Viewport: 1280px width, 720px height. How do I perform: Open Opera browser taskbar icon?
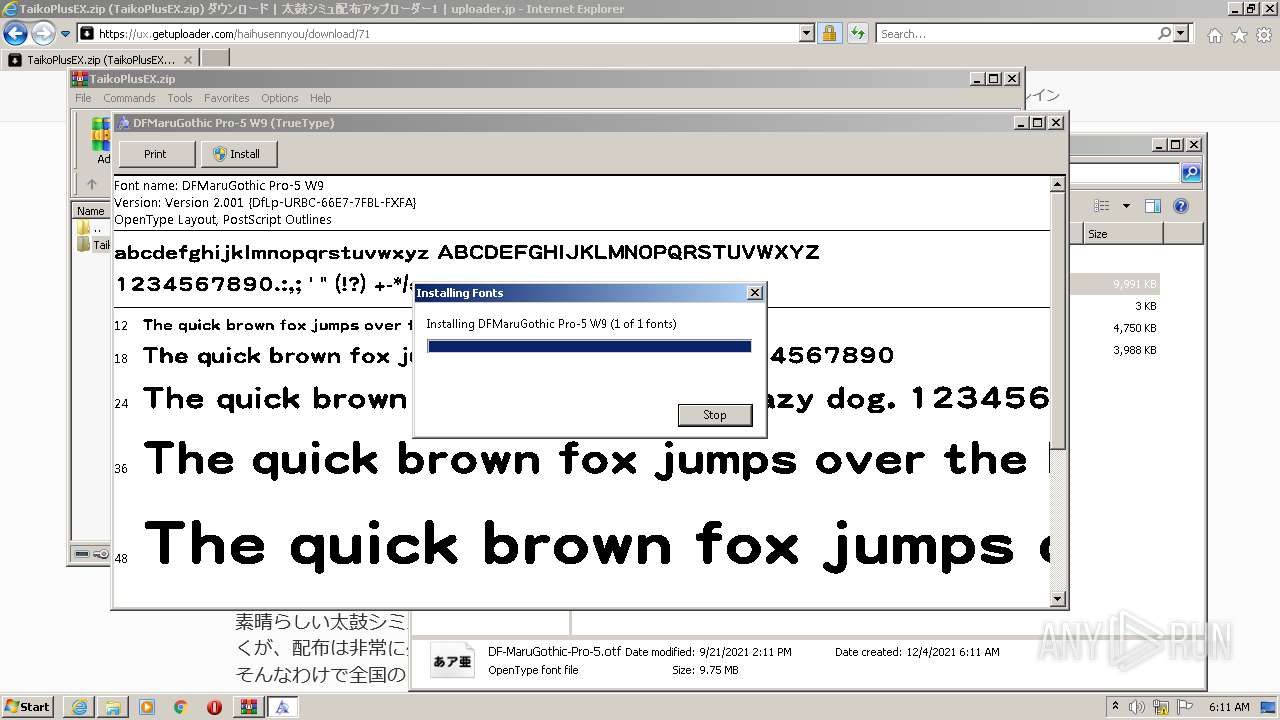[215, 707]
